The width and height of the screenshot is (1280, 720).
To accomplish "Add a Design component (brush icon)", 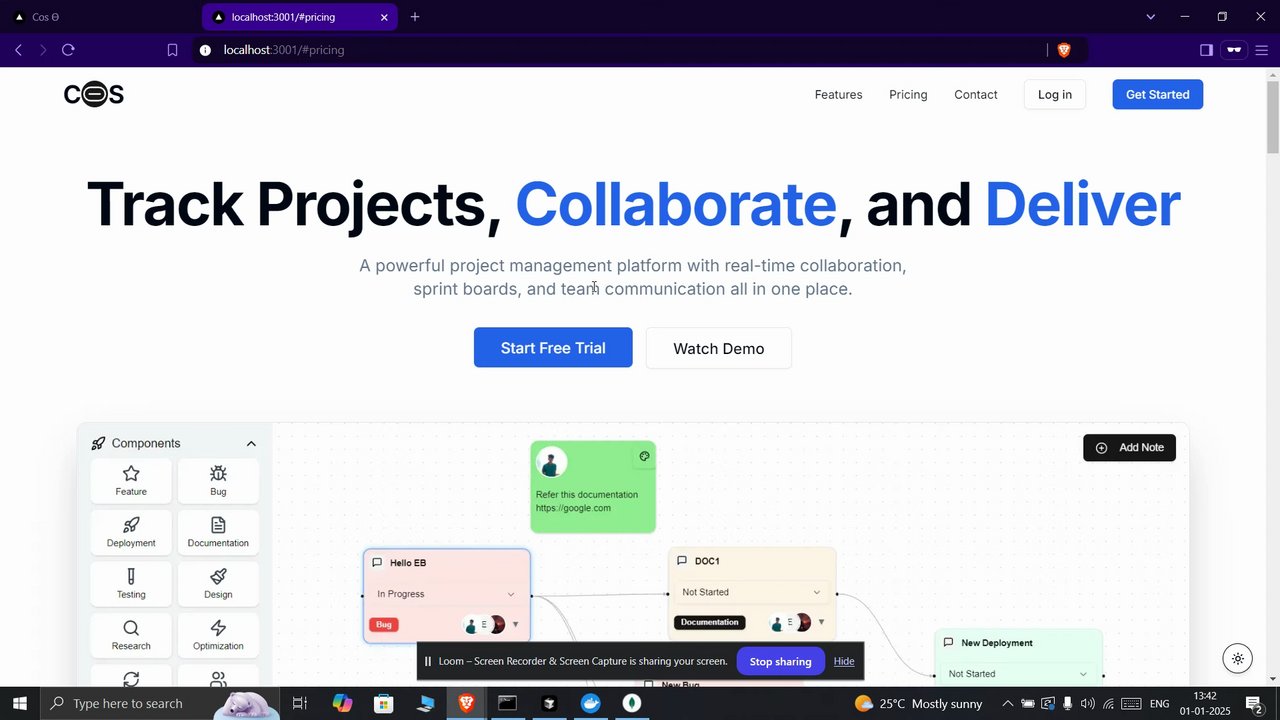I will (218, 583).
